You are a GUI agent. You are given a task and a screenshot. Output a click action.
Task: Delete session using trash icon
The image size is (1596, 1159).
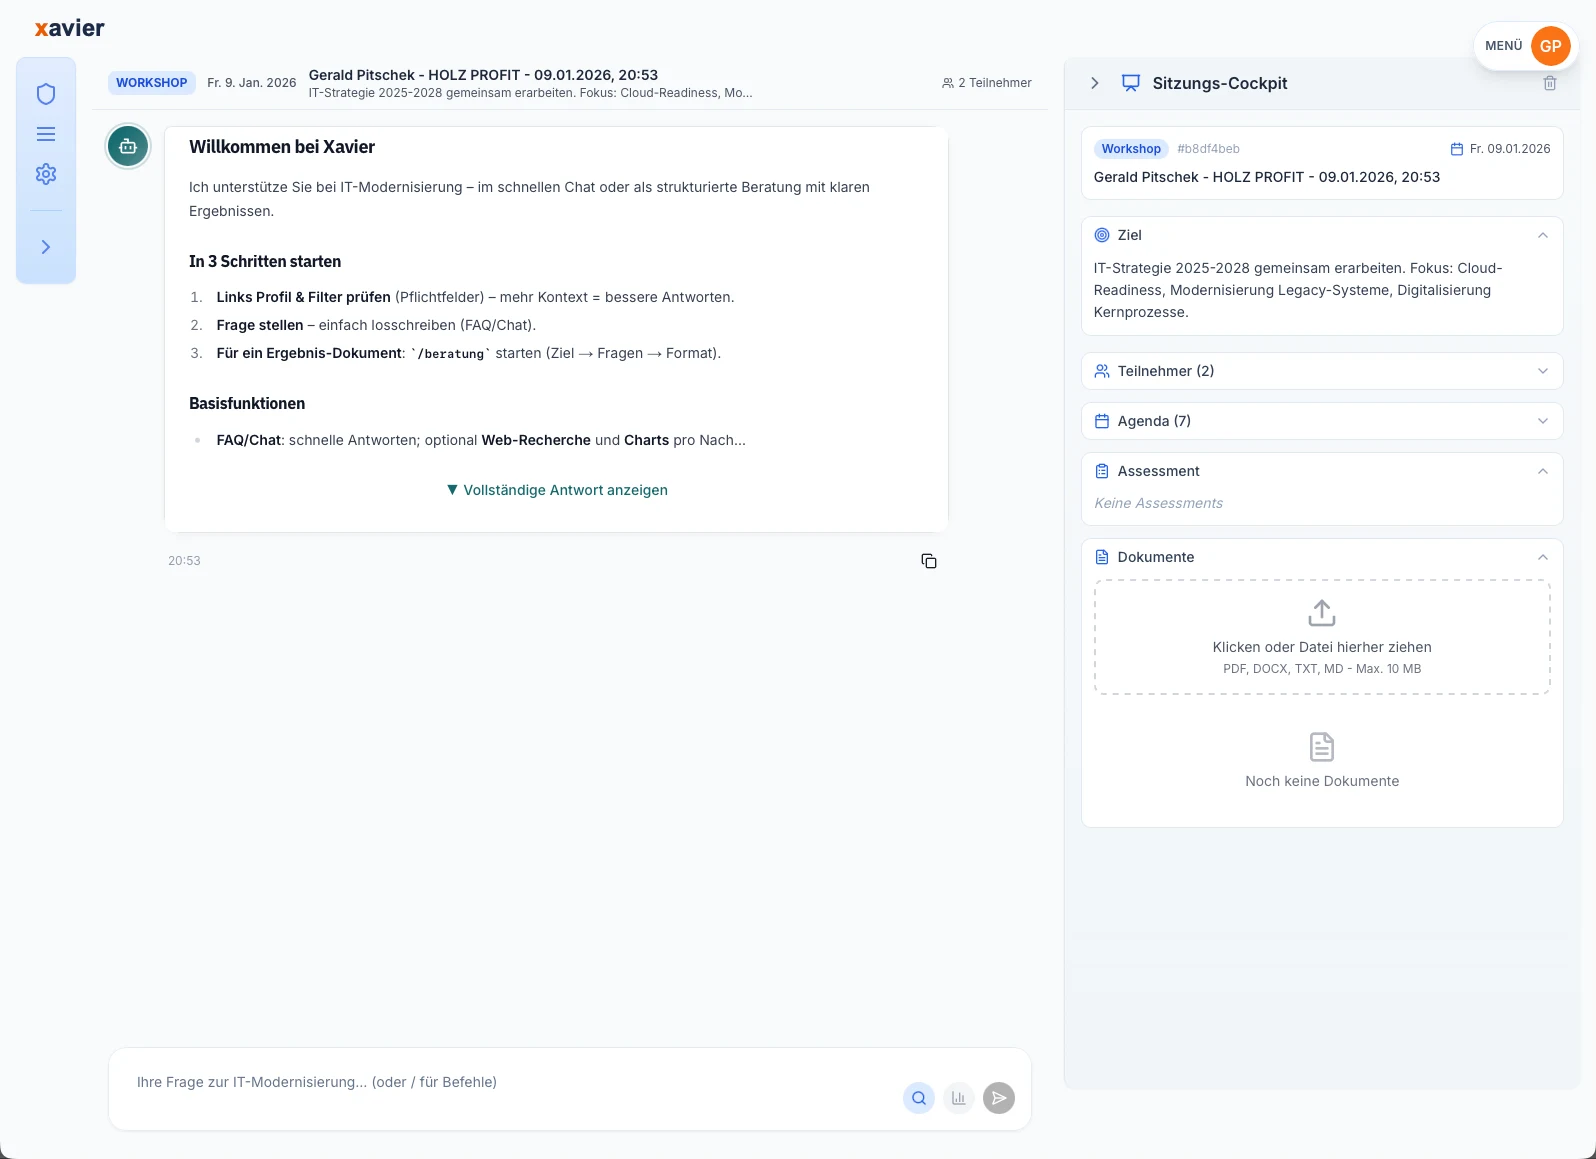point(1549,84)
